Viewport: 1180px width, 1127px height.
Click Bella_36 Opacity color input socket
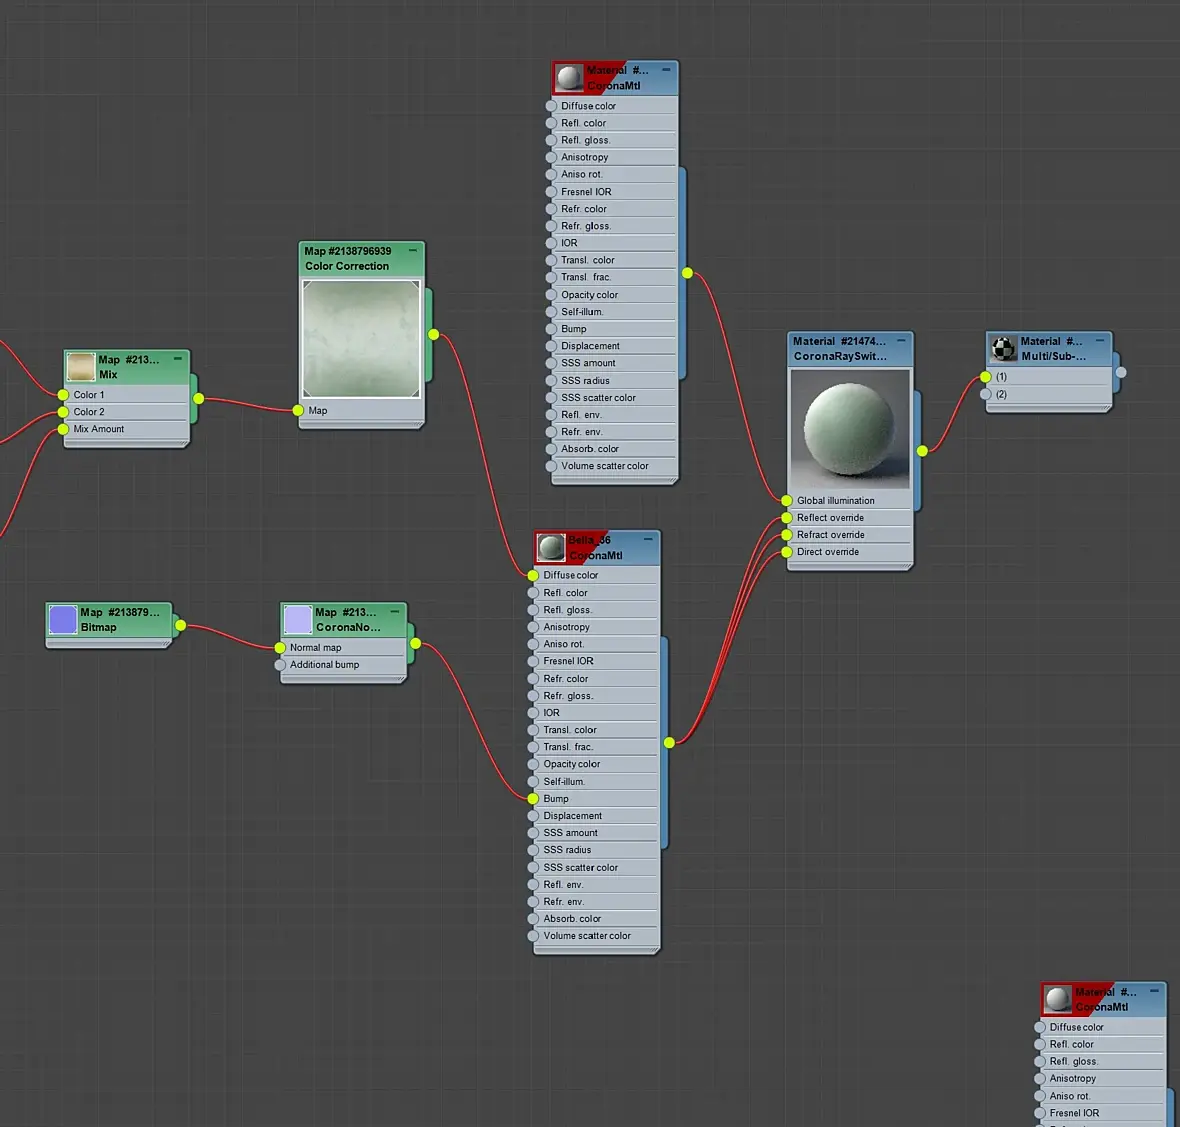point(533,764)
